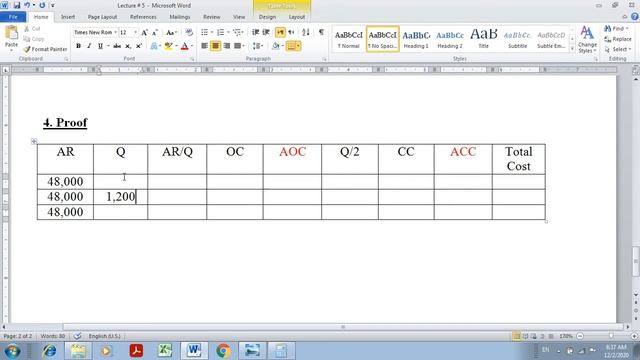Switch to the Review tab

(x=211, y=17)
